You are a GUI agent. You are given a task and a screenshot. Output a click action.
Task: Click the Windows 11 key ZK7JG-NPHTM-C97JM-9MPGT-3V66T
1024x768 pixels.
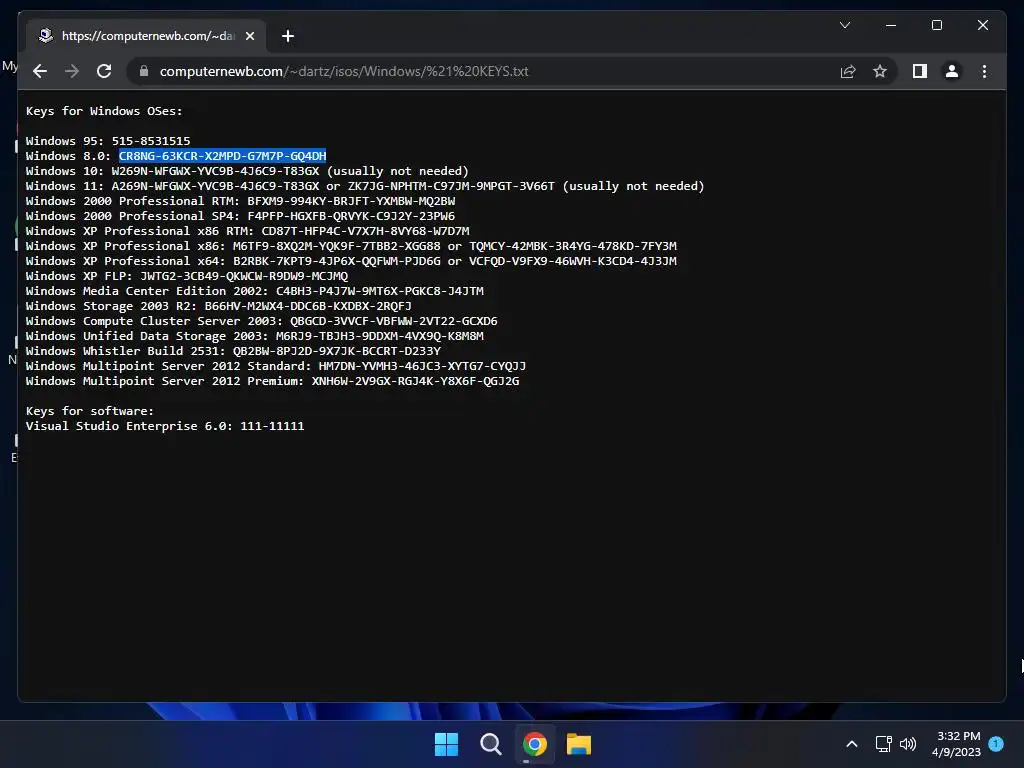(x=451, y=186)
